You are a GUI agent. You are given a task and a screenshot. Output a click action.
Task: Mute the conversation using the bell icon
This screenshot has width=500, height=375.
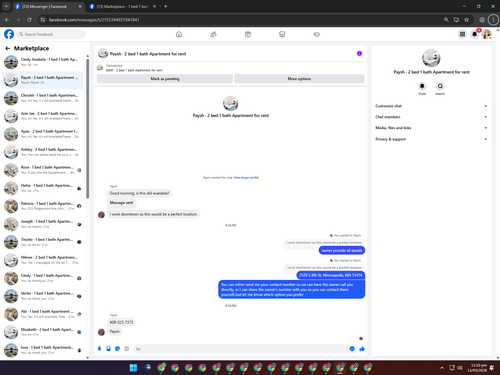[x=422, y=86]
